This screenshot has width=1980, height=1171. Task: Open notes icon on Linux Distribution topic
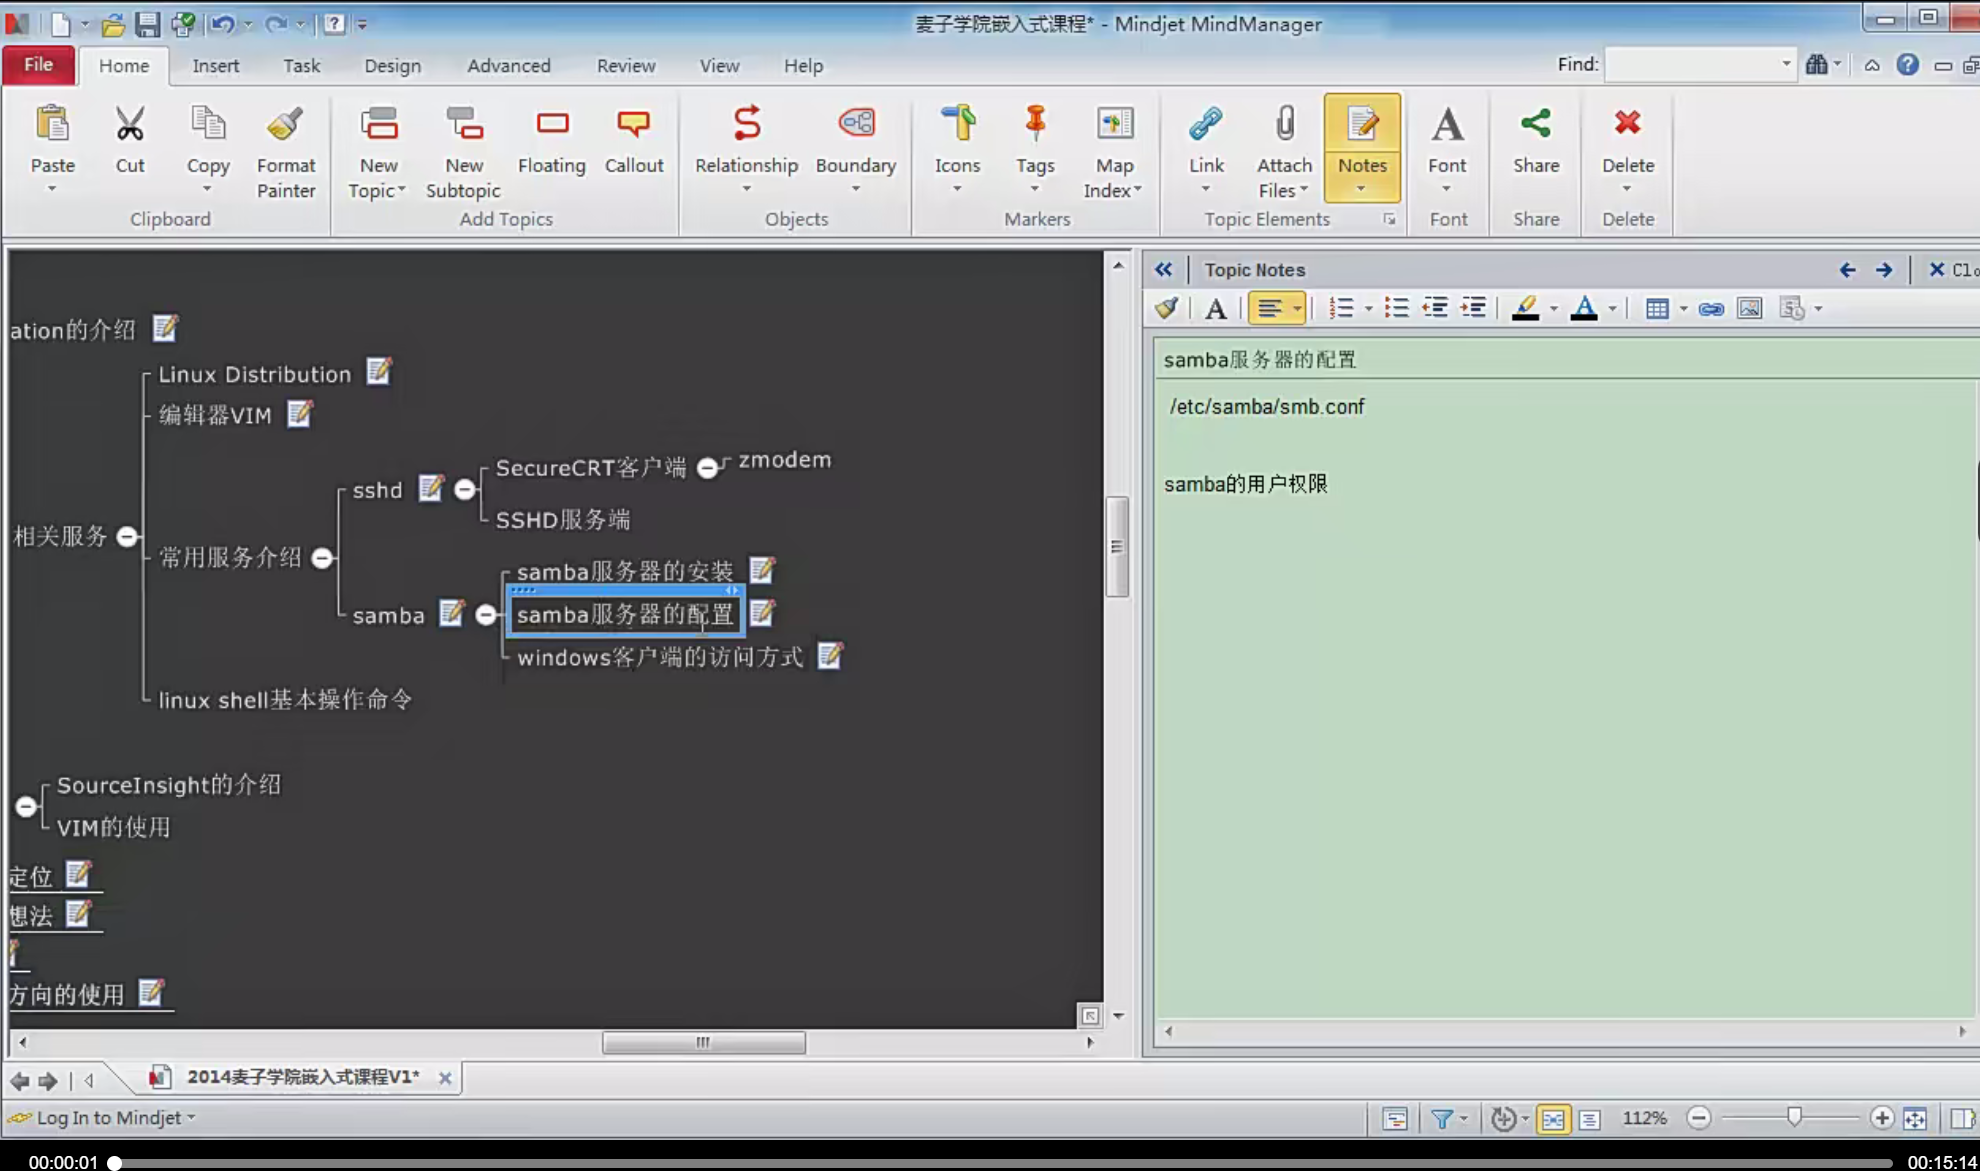379,372
